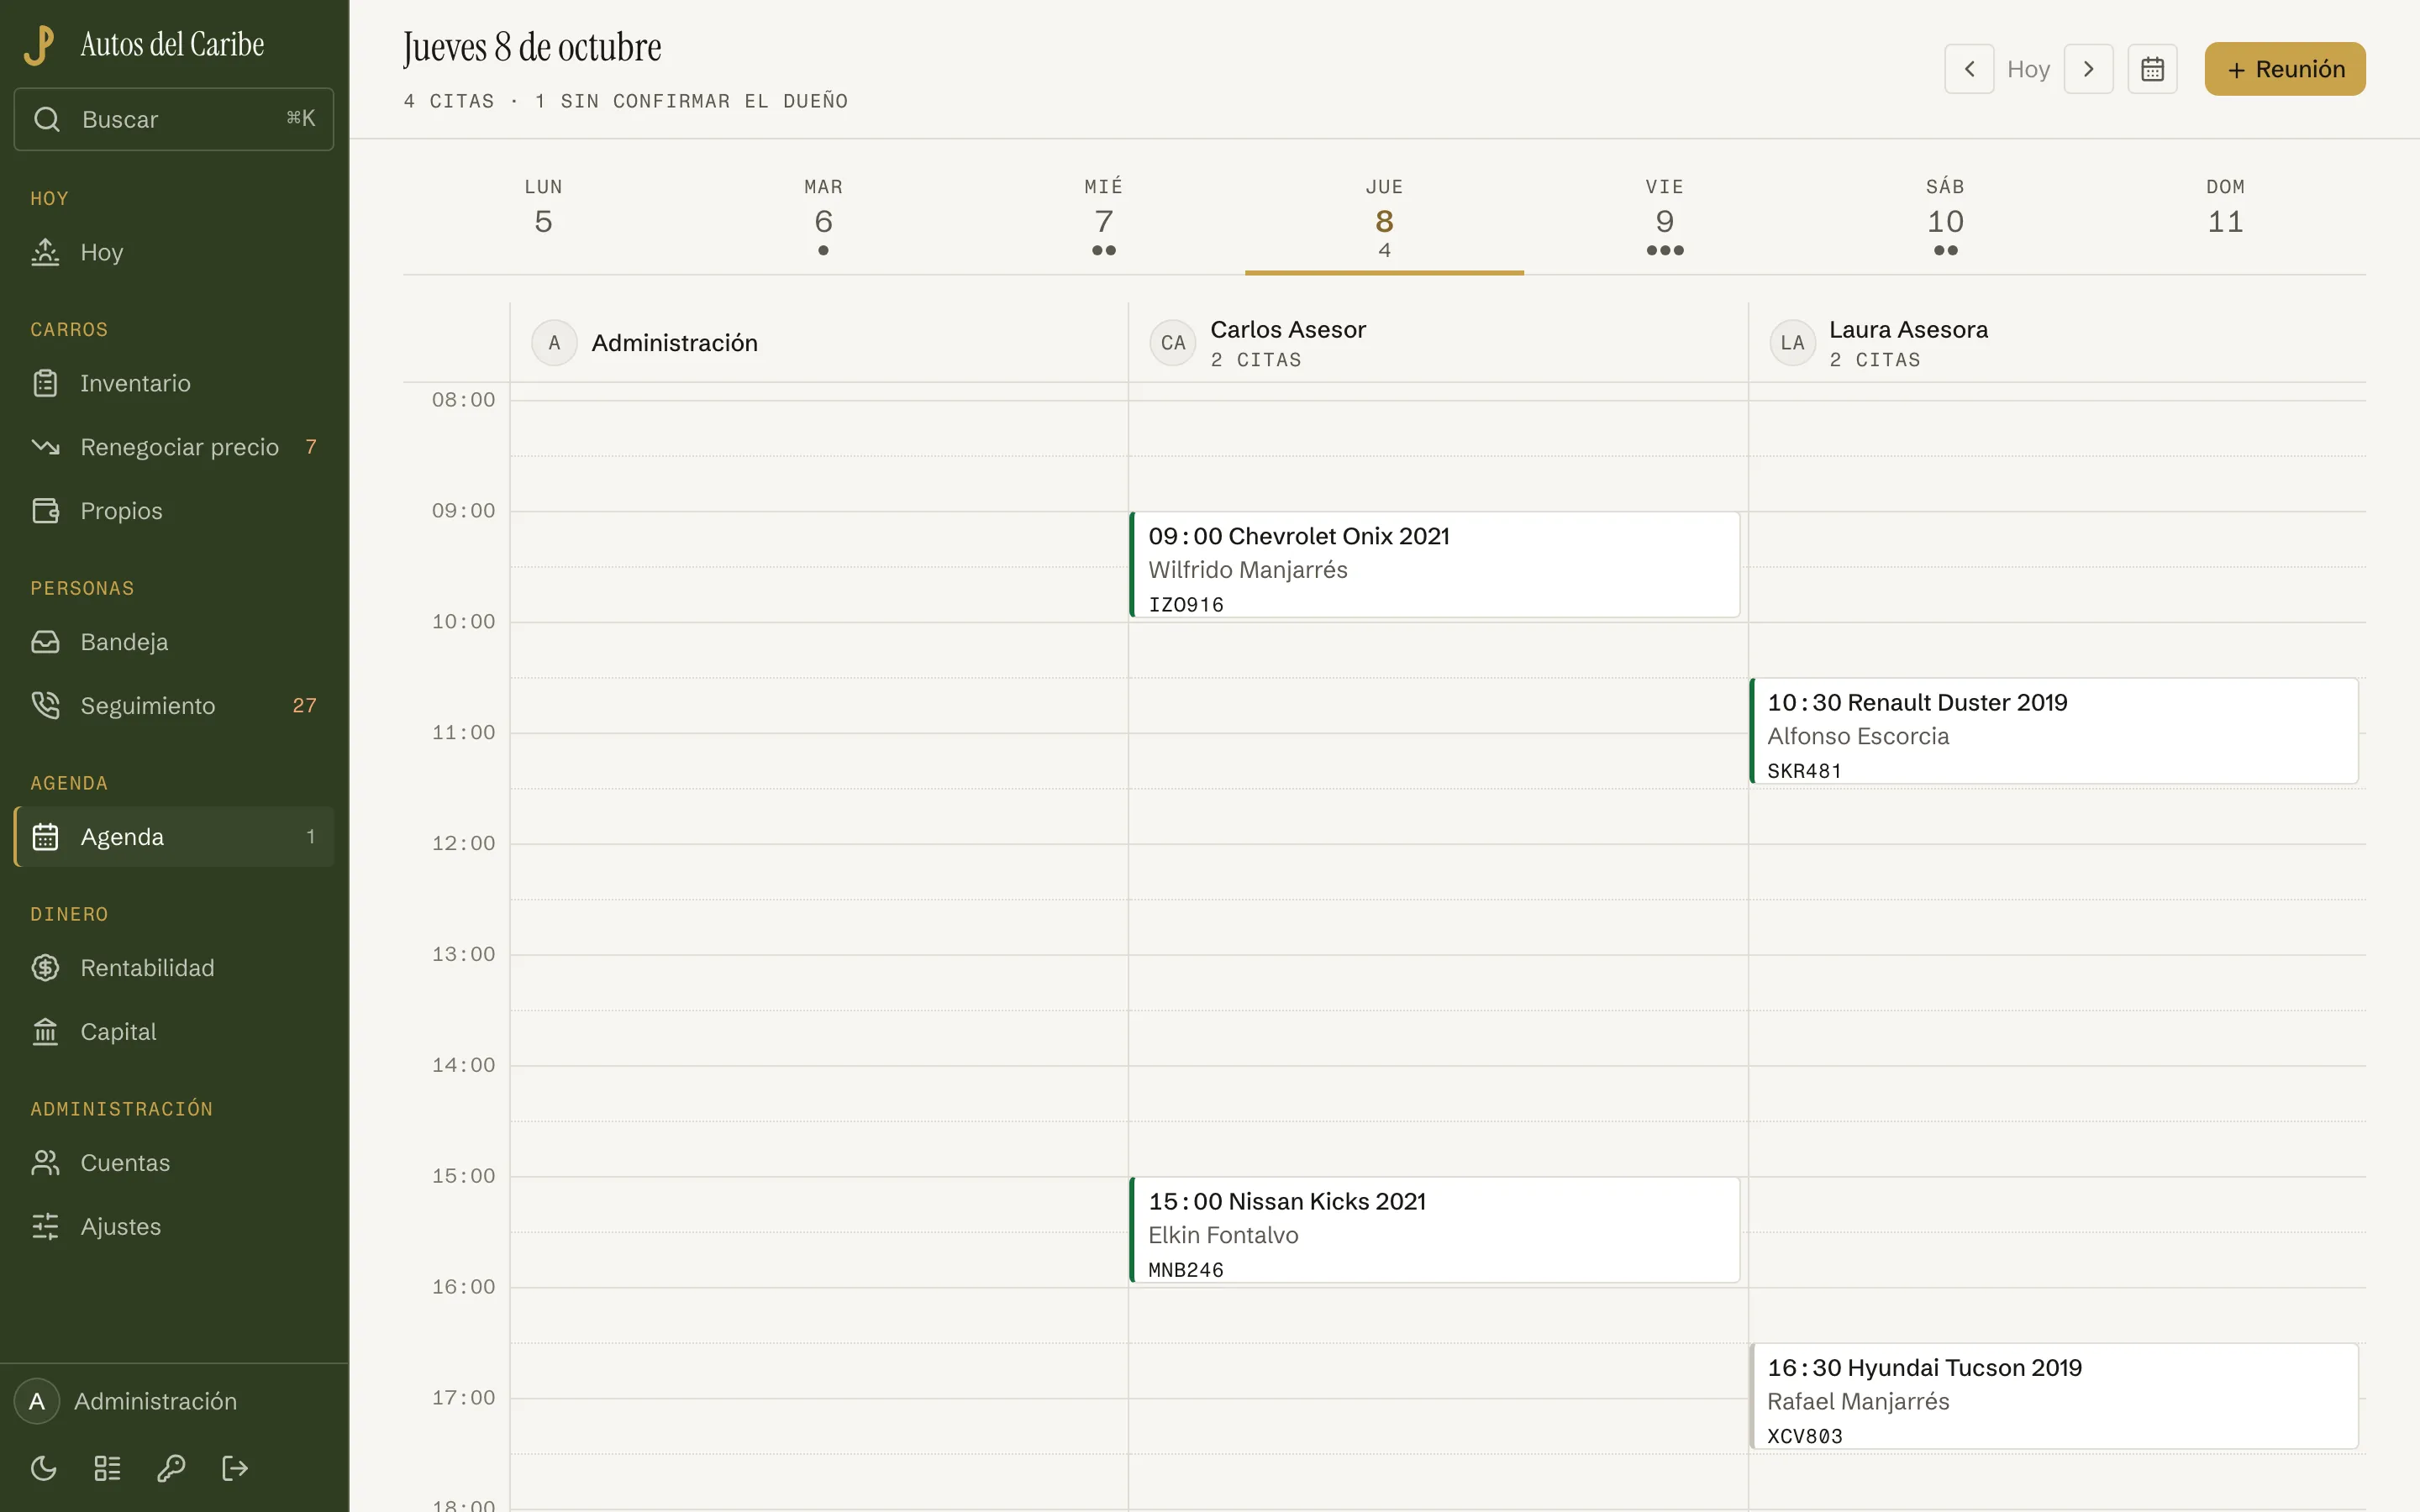Open Hoy sunrise icon in sidebar
The width and height of the screenshot is (2420, 1512).
coord(45,252)
